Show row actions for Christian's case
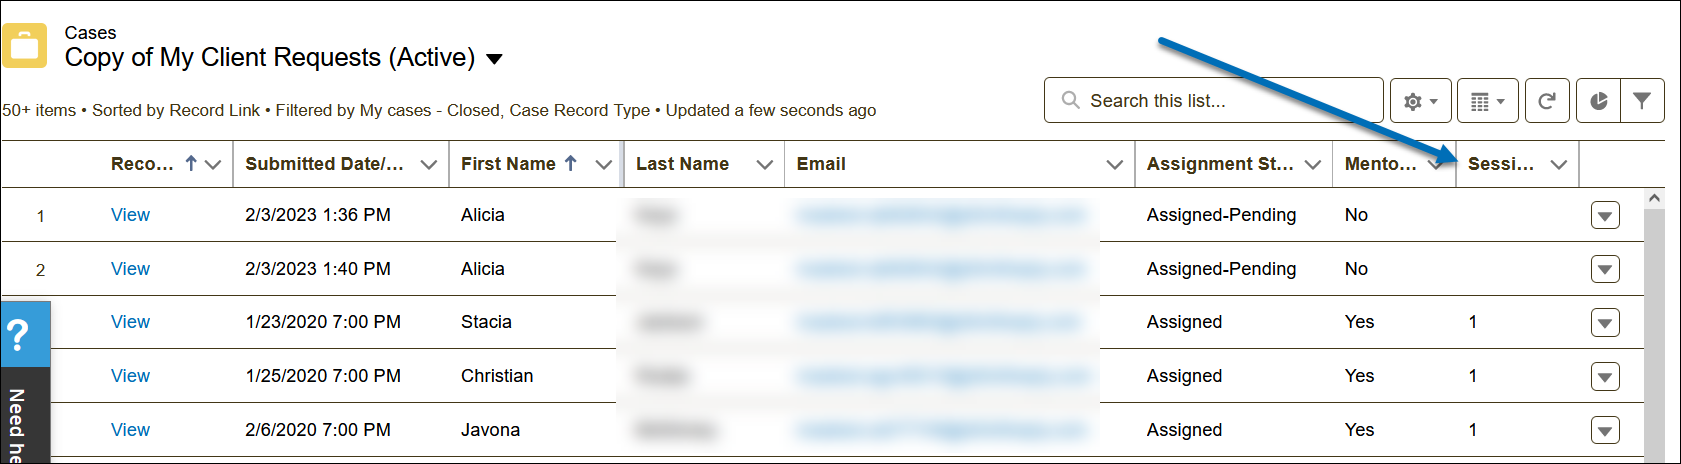The width and height of the screenshot is (1681, 464). pyautogui.click(x=1604, y=377)
